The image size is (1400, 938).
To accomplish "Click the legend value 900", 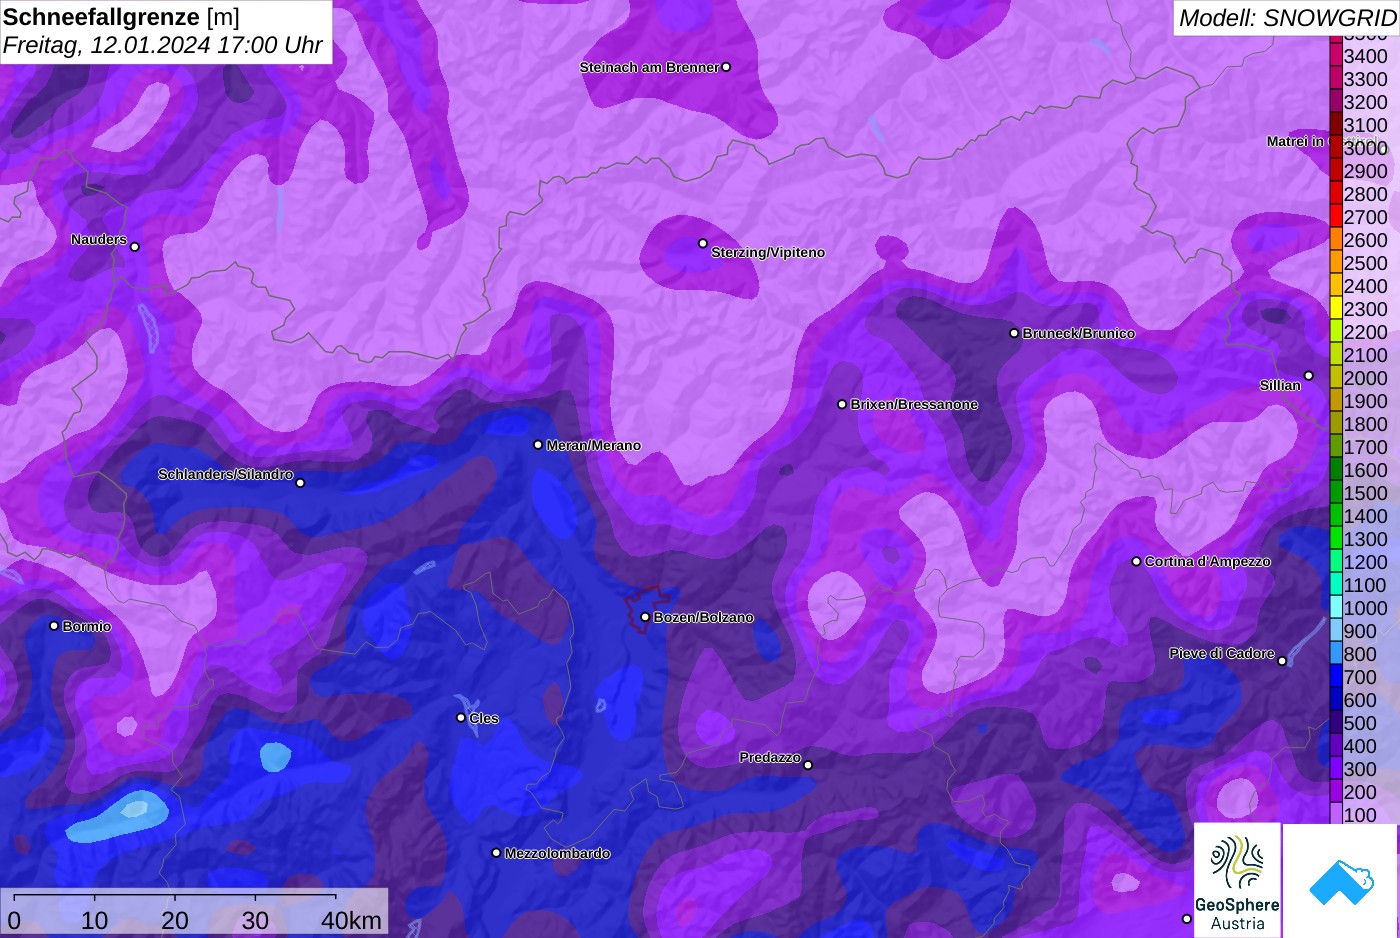I will pyautogui.click(x=1360, y=631).
